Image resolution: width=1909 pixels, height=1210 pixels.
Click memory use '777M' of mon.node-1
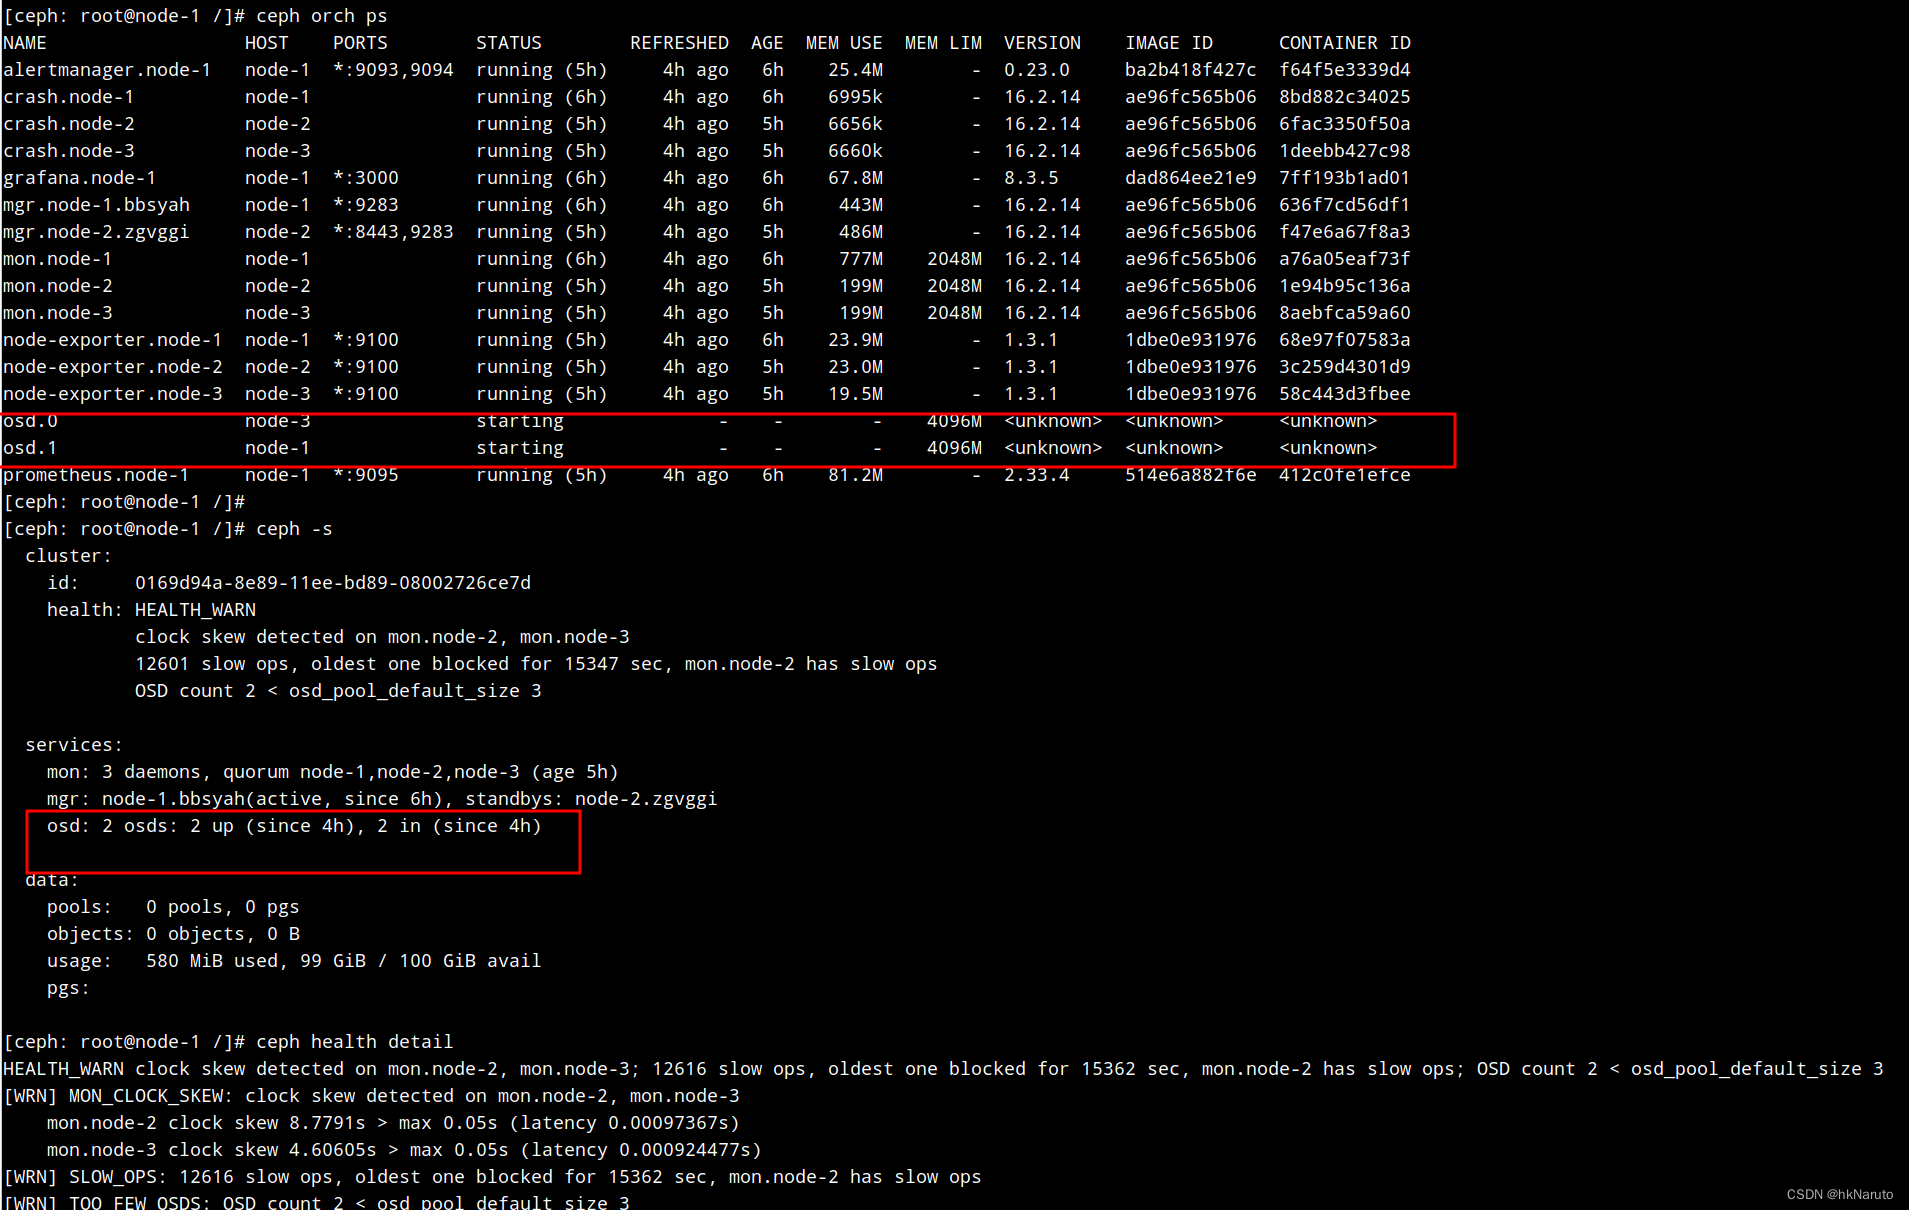pos(861,259)
